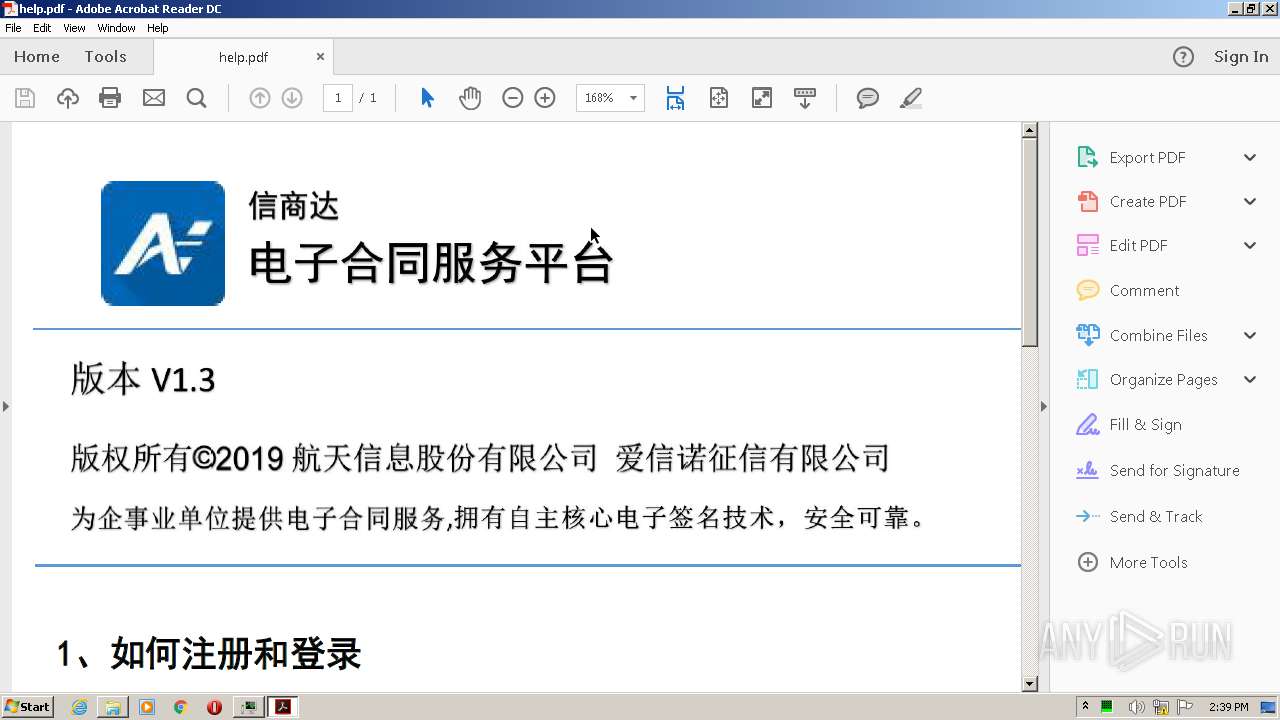Click More Tools in the side panel
Image resolution: width=1280 pixels, height=720 pixels.
pos(1148,562)
